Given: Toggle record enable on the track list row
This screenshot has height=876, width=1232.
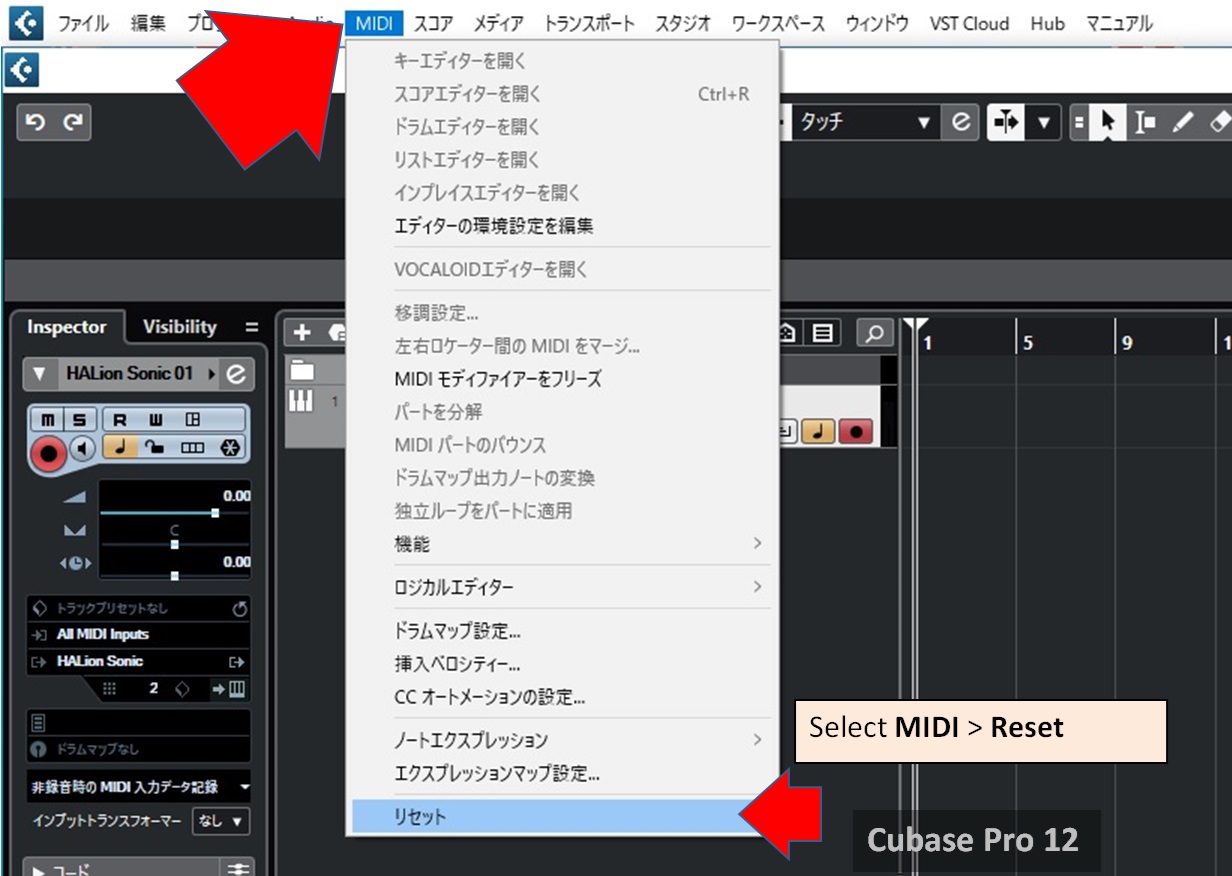Looking at the screenshot, I should 856,431.
